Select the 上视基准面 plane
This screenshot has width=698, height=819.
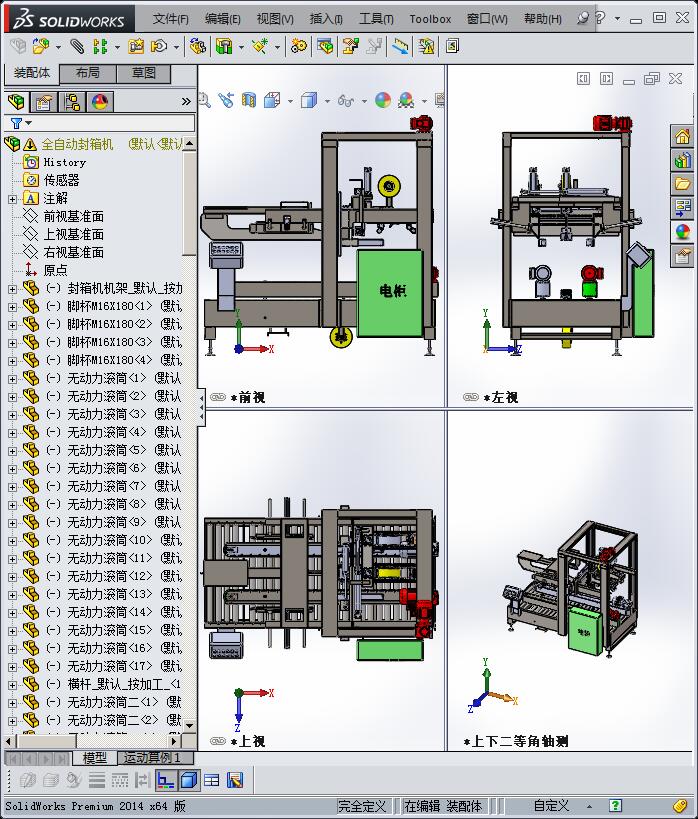[x=73, y=234]
